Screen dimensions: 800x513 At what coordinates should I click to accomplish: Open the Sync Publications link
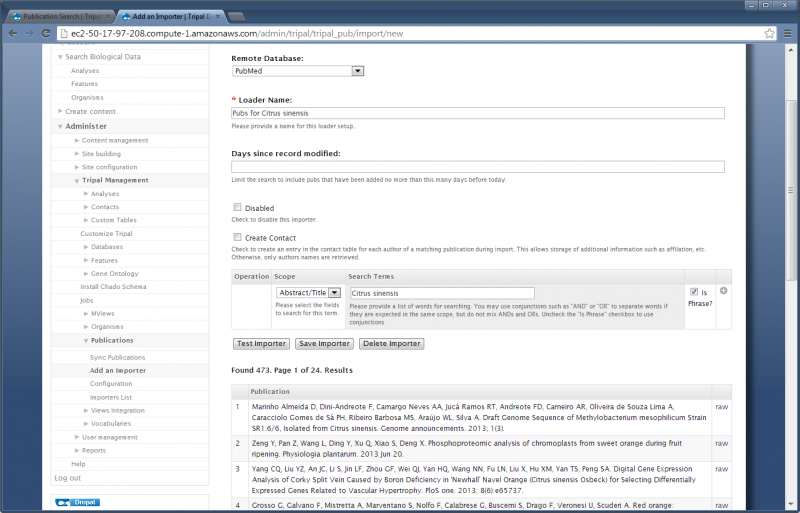(117, 357)
